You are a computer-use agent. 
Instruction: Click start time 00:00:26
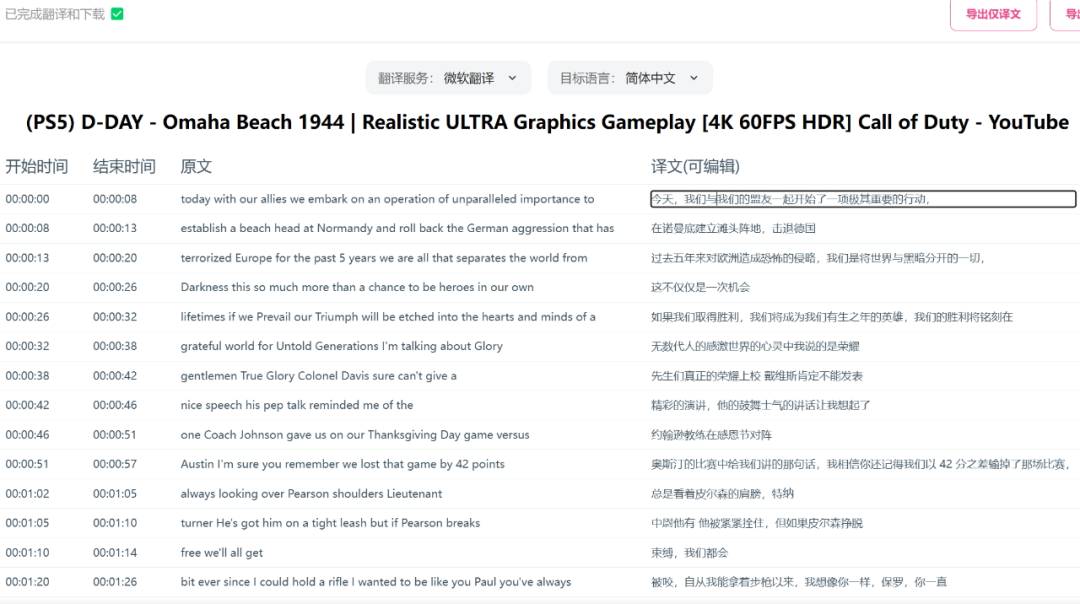pos(28,317)
